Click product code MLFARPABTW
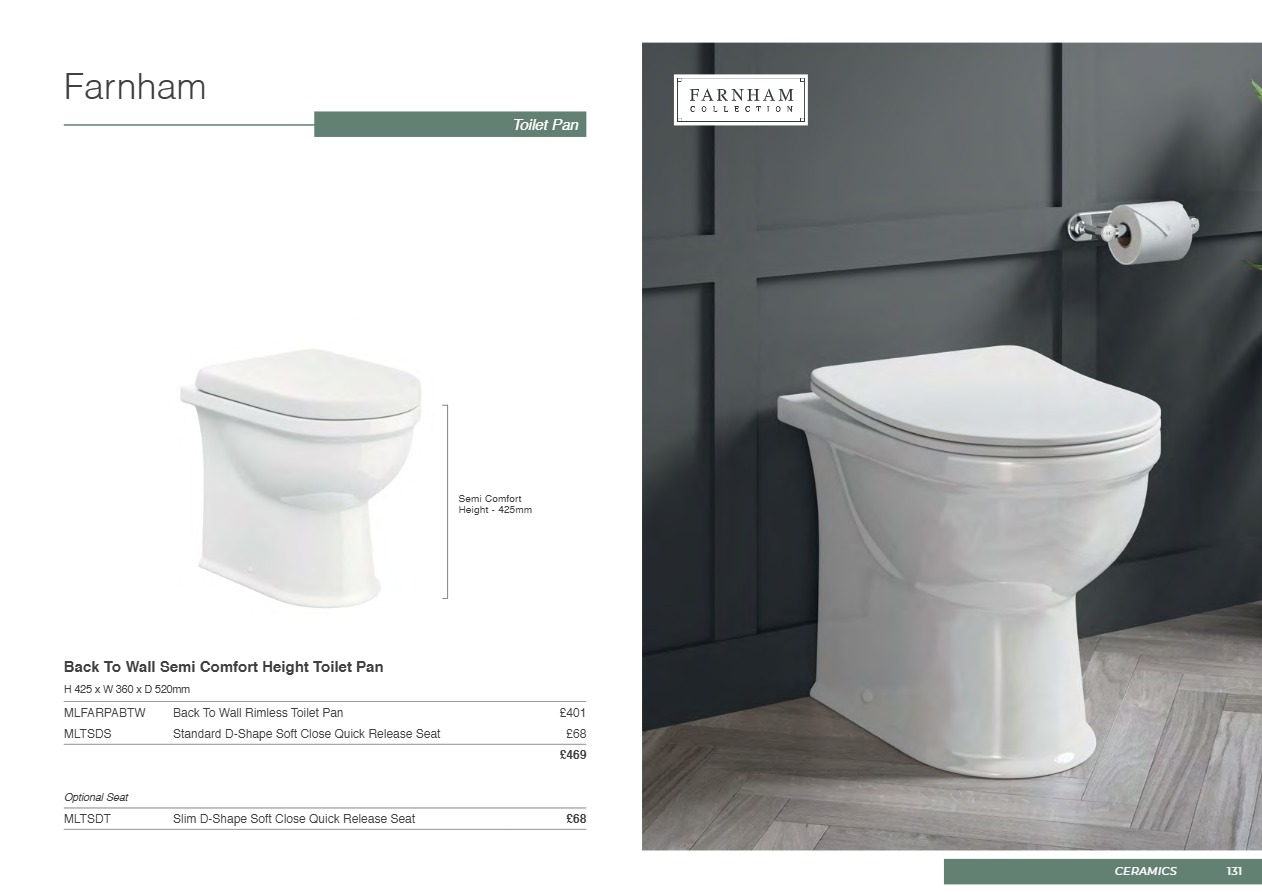 tap(105, 713)
